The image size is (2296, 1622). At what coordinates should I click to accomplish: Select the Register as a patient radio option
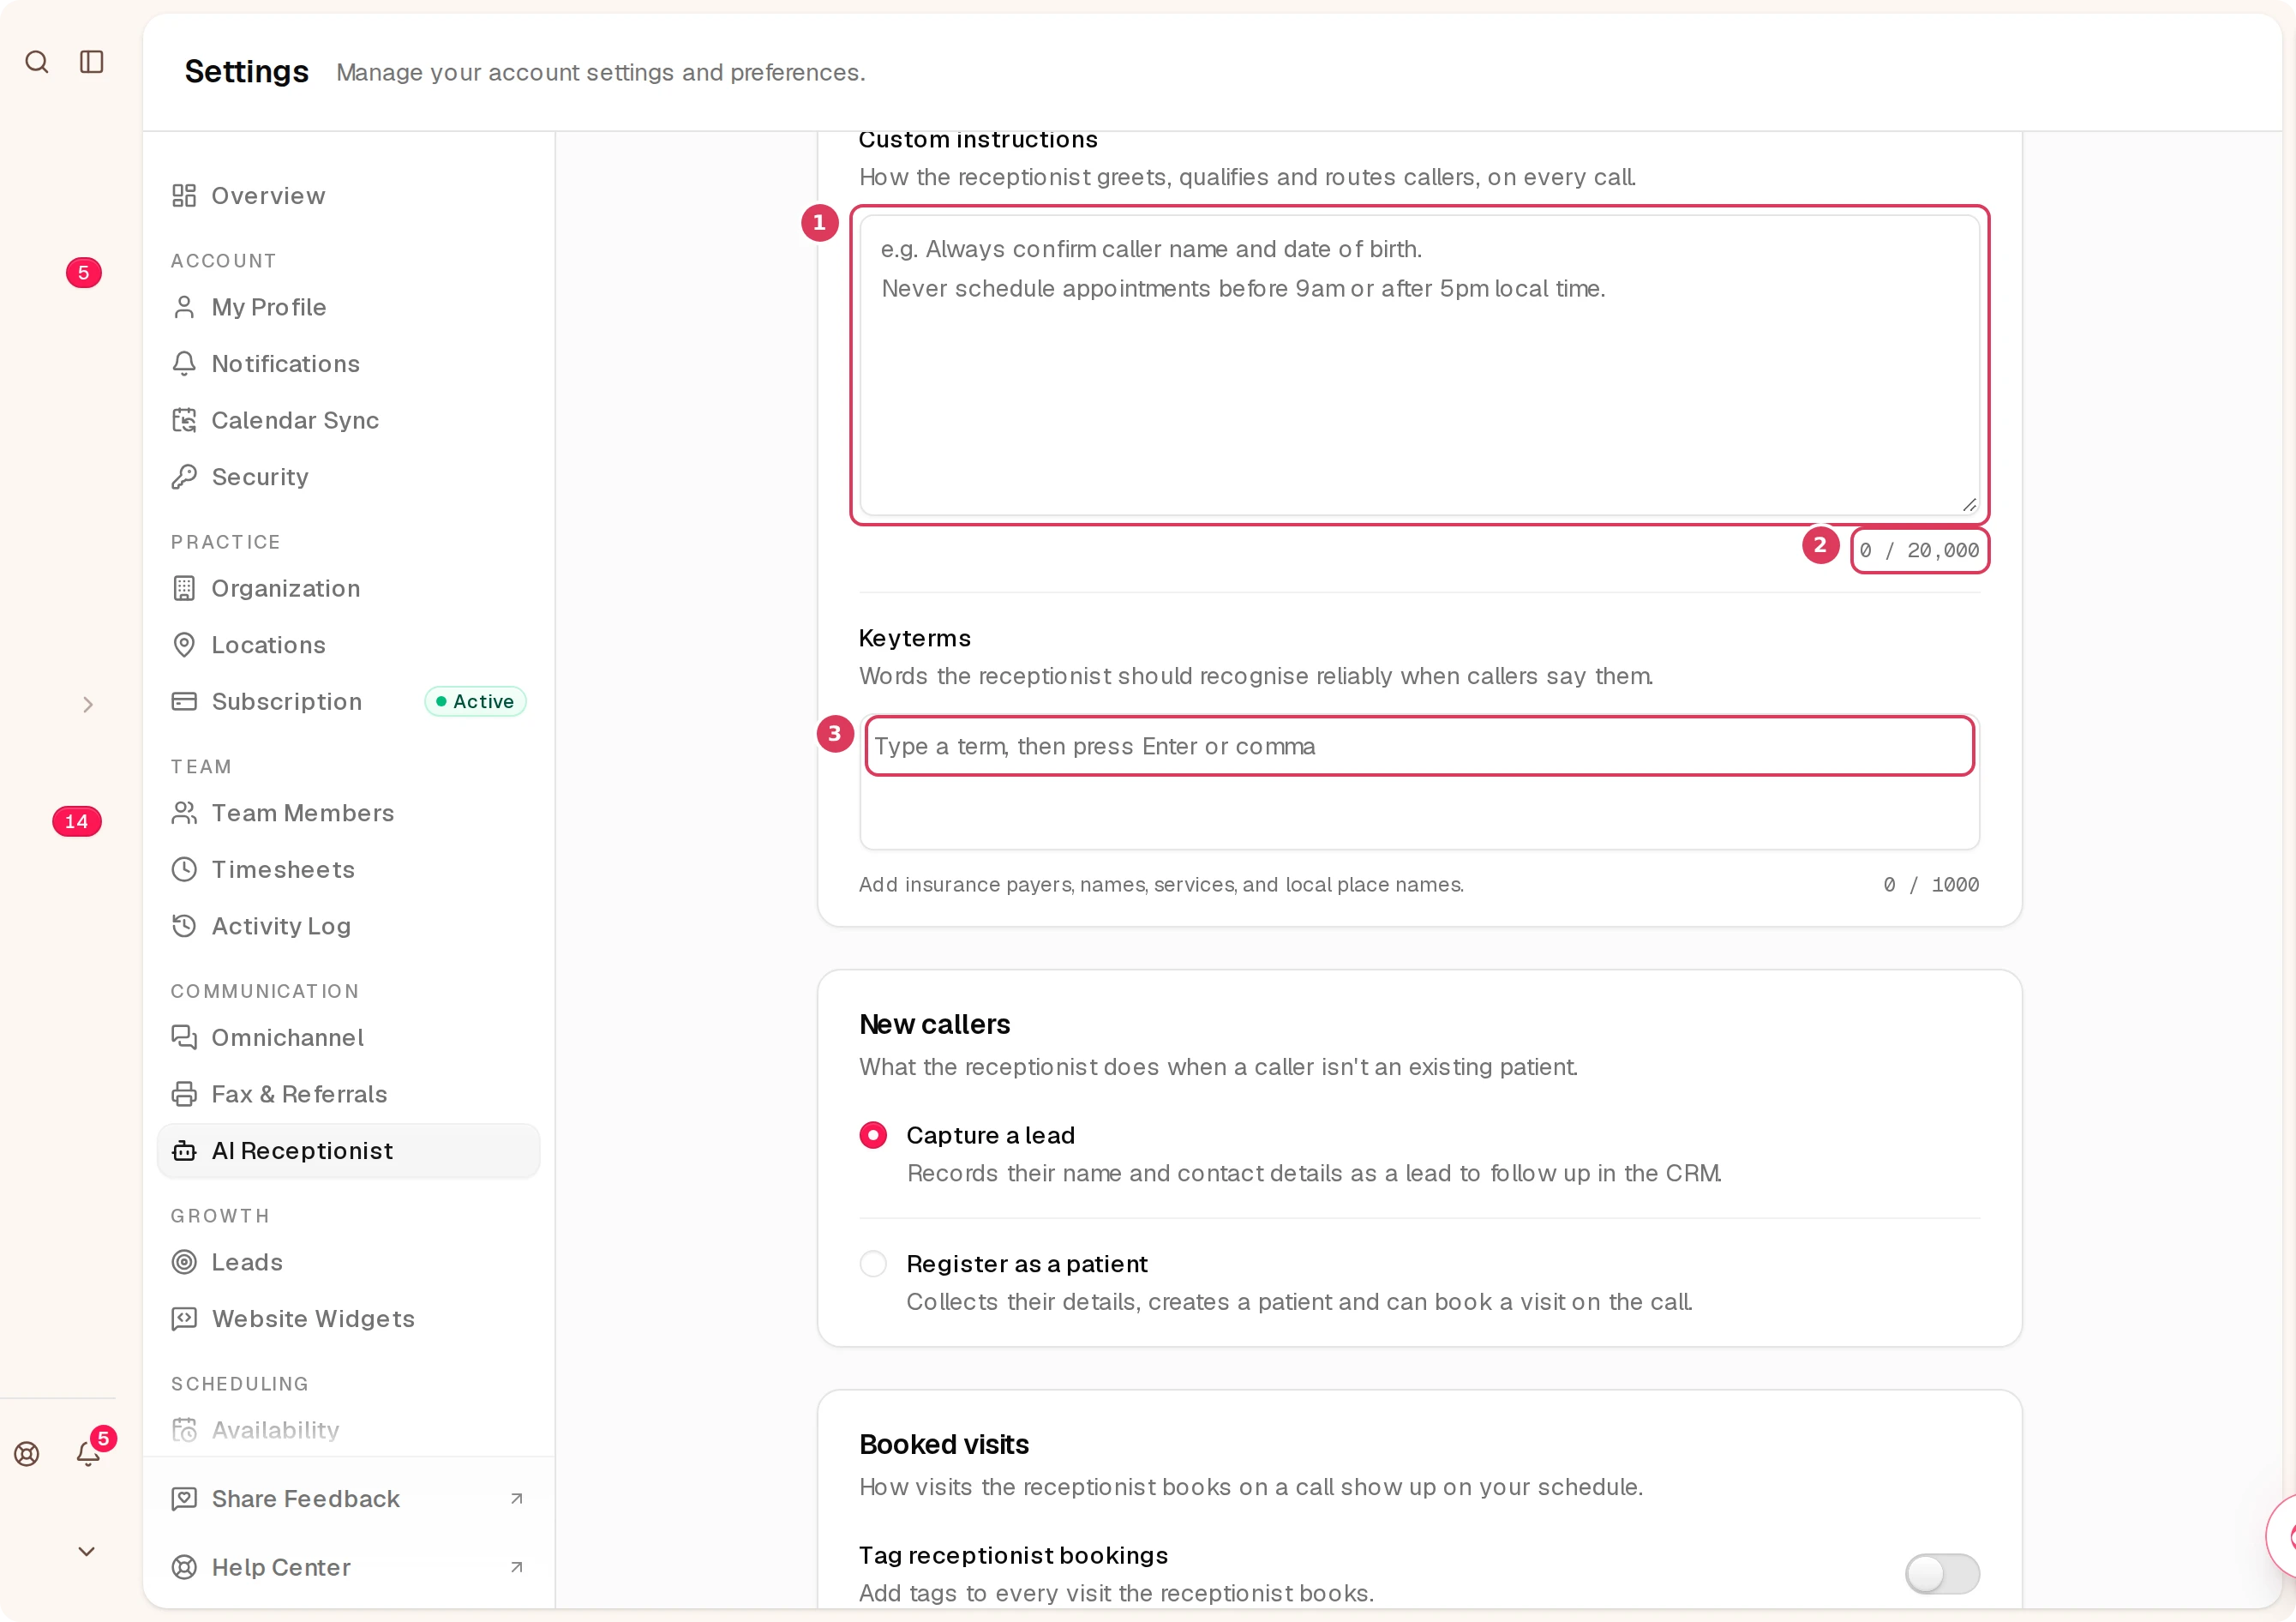(873, 1264)
